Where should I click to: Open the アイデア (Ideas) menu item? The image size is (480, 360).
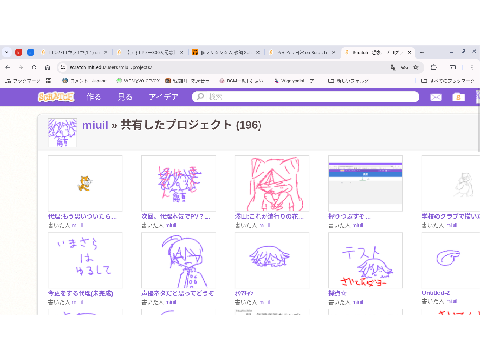(163, 97)
